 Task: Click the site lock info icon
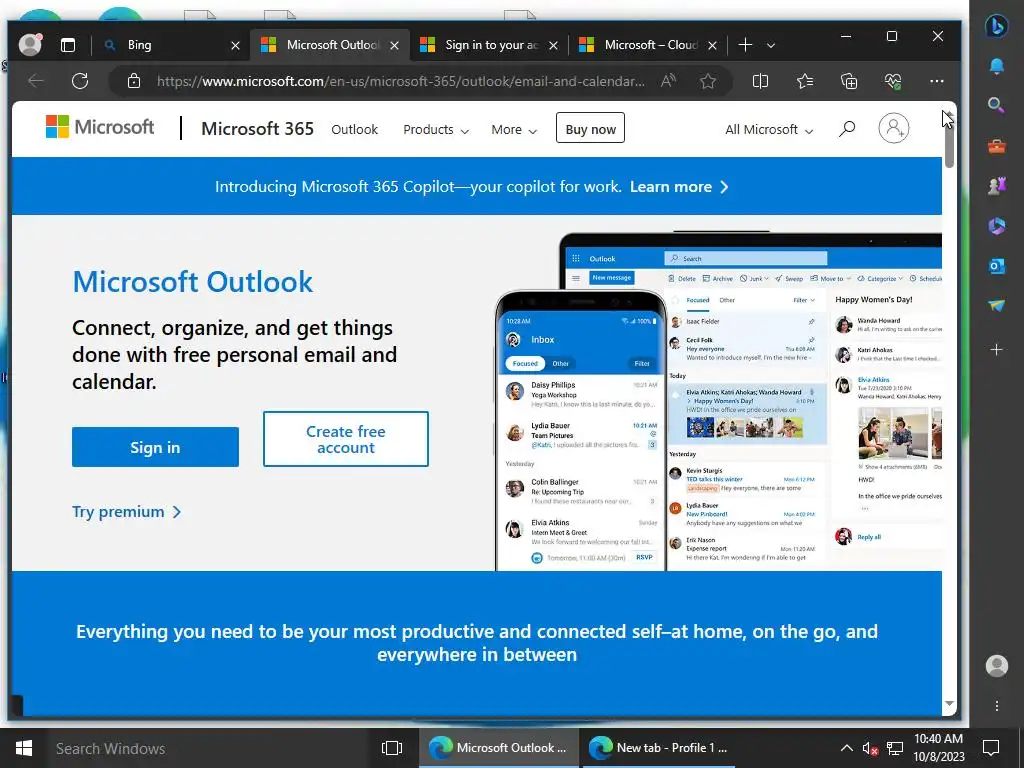(134, 81)
